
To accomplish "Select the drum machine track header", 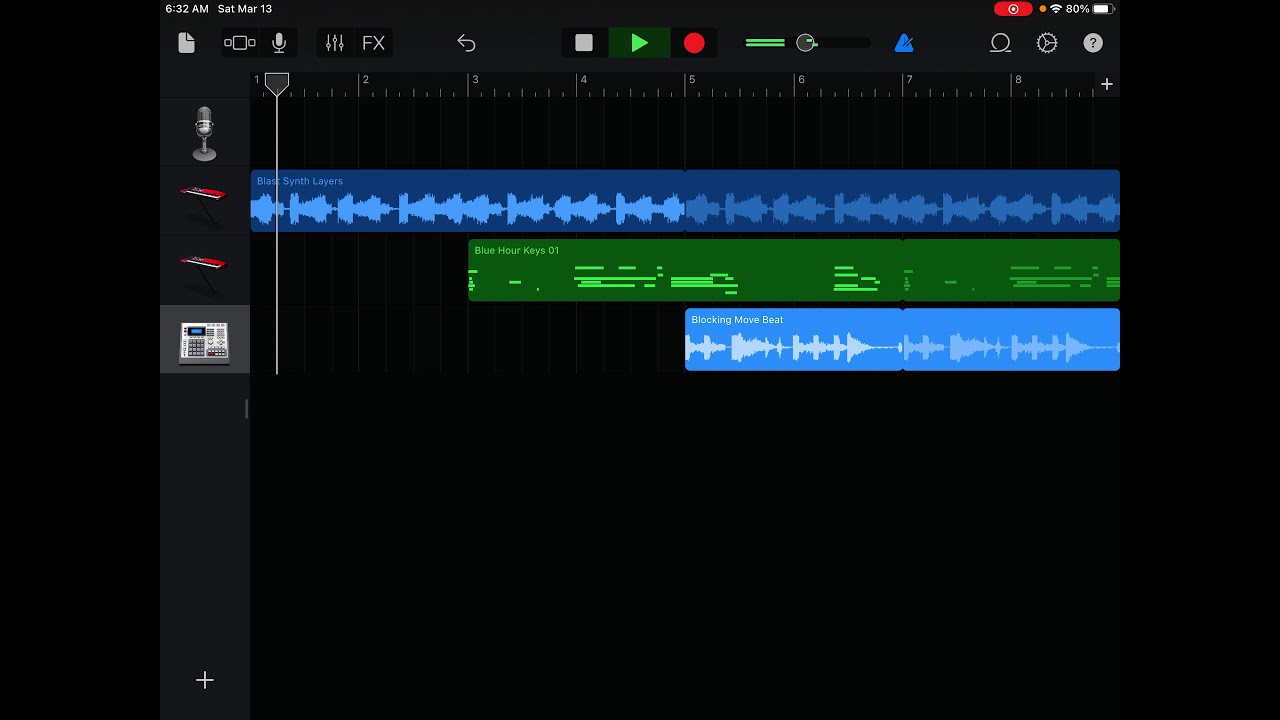I will pos(204,341).
